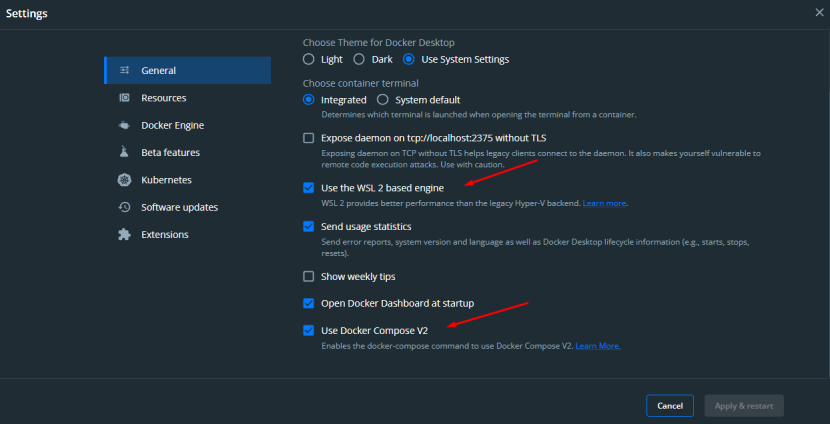Open Software updates settings
Image resolution: width=830 pixels, height=424 pixels.
click(x=187, y=207)
